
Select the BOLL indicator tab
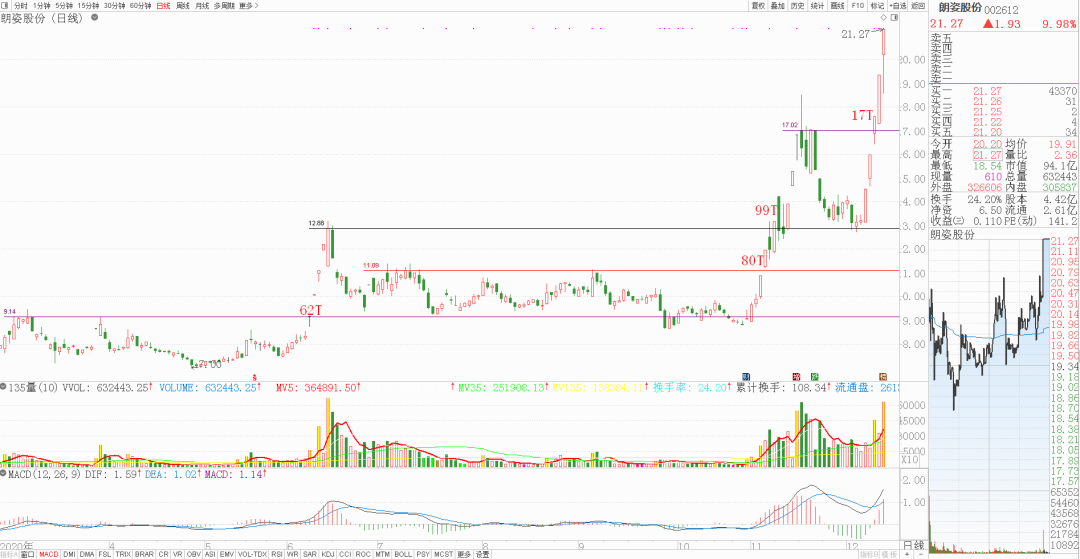pos(404,554)
